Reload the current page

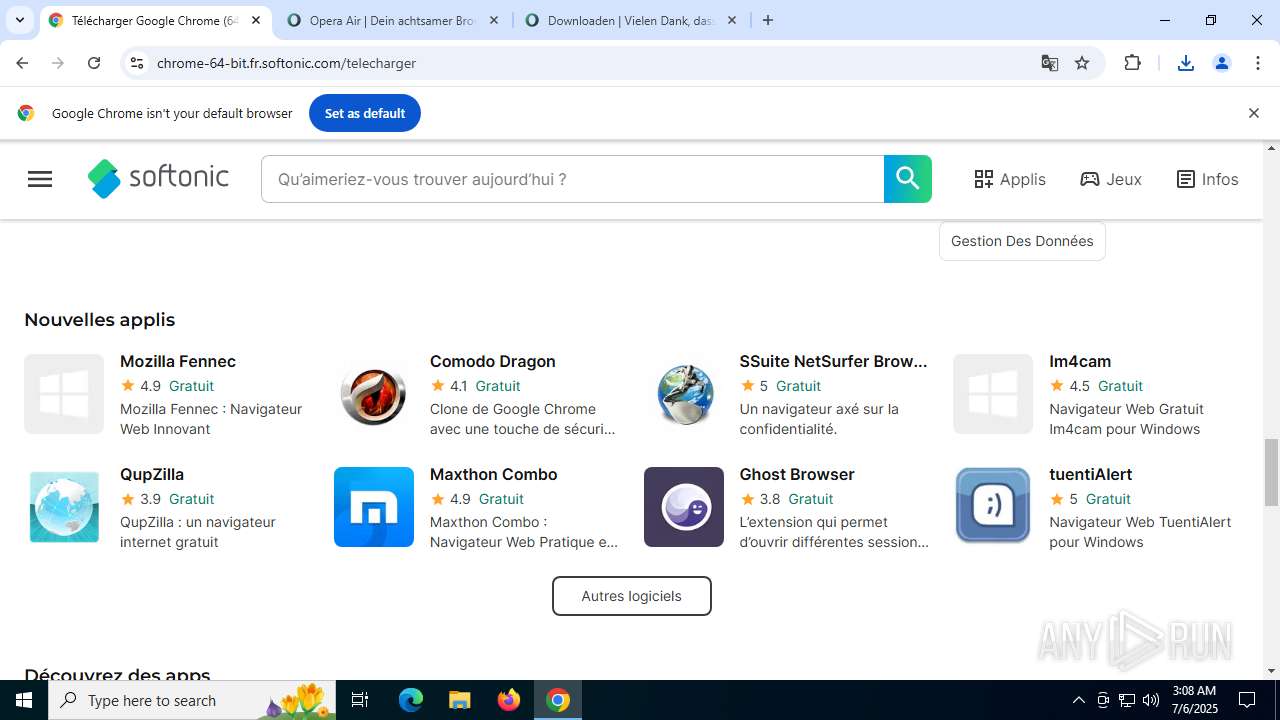tap(94, 63)
